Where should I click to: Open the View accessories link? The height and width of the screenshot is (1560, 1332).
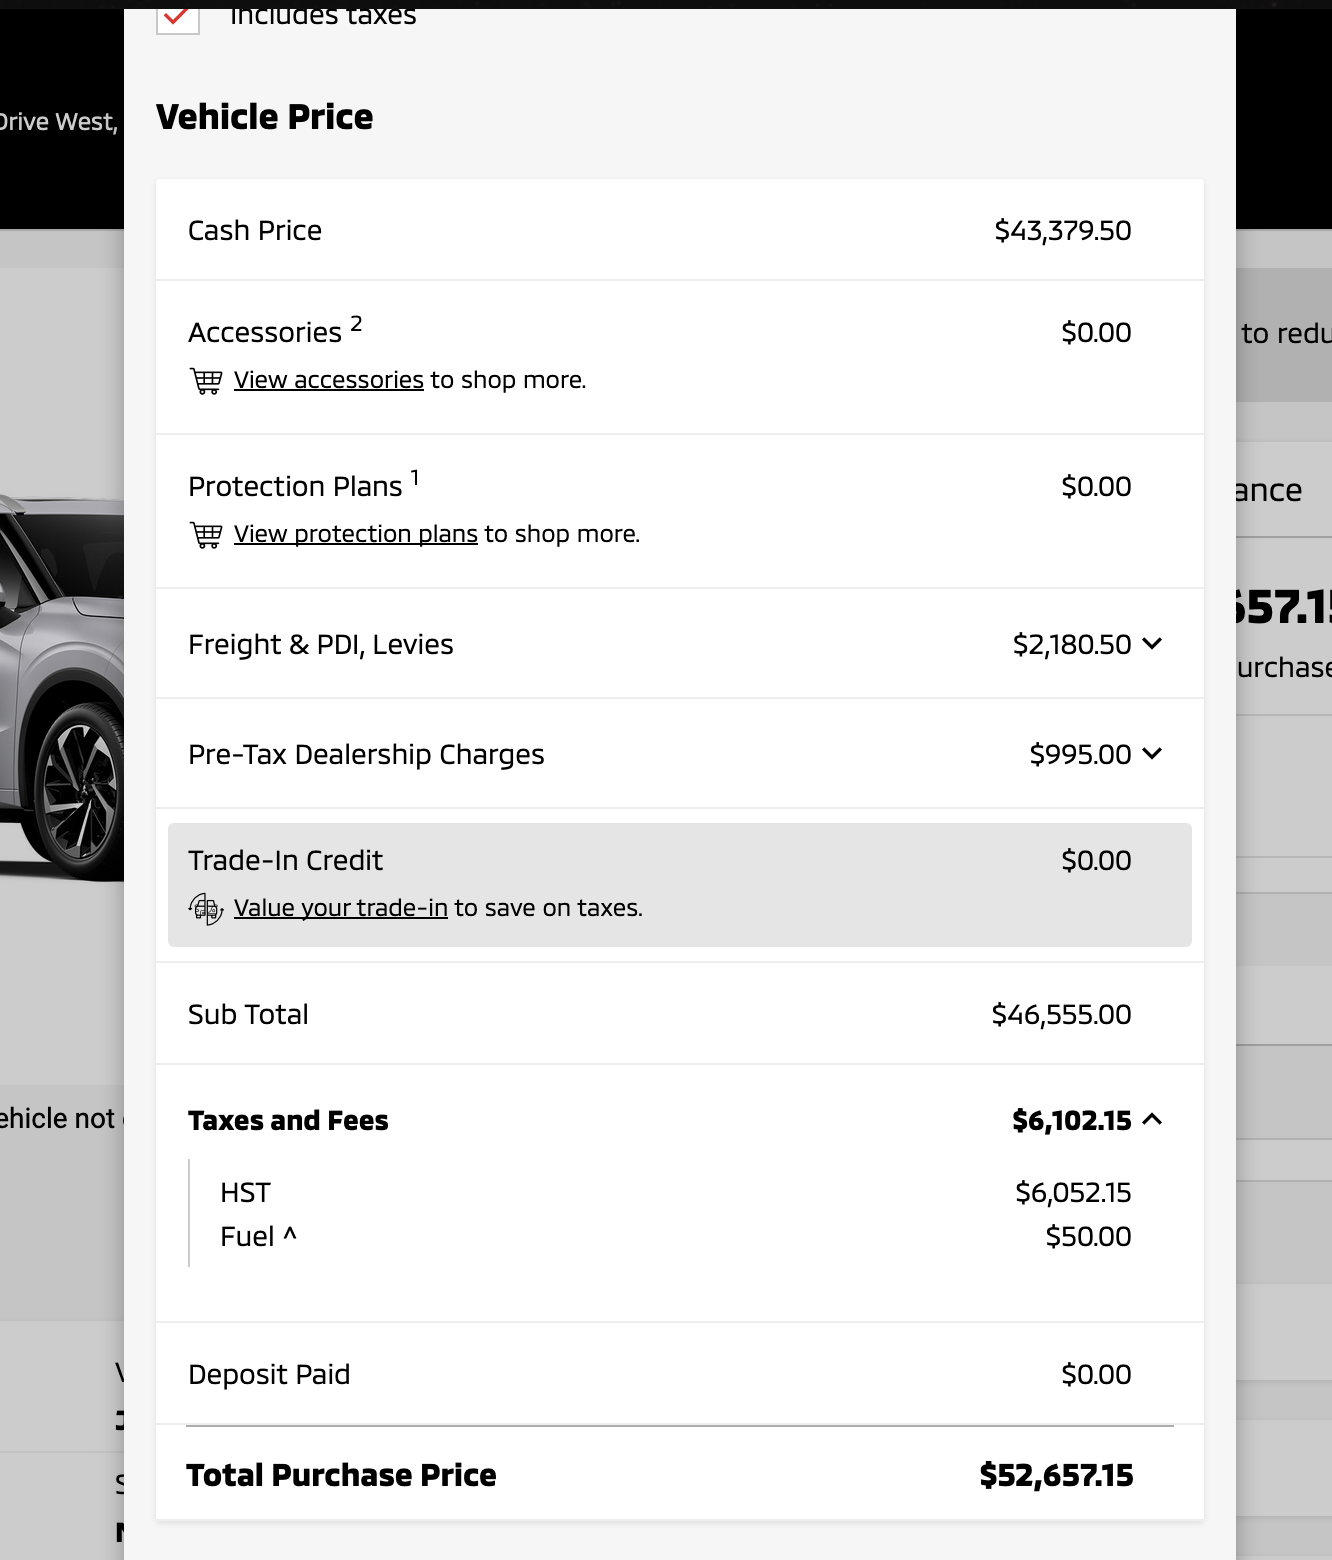point(329,380)
